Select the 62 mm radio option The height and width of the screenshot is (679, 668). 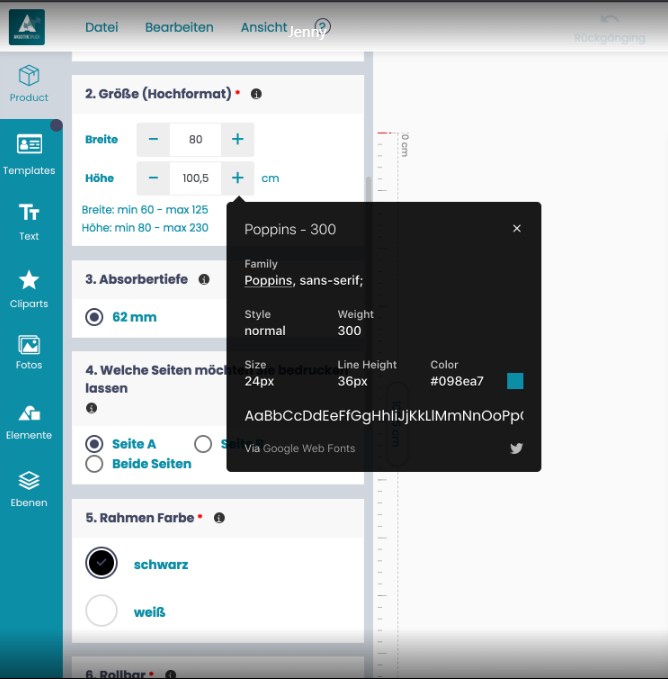pyautogui.click(x=94, y=317)
